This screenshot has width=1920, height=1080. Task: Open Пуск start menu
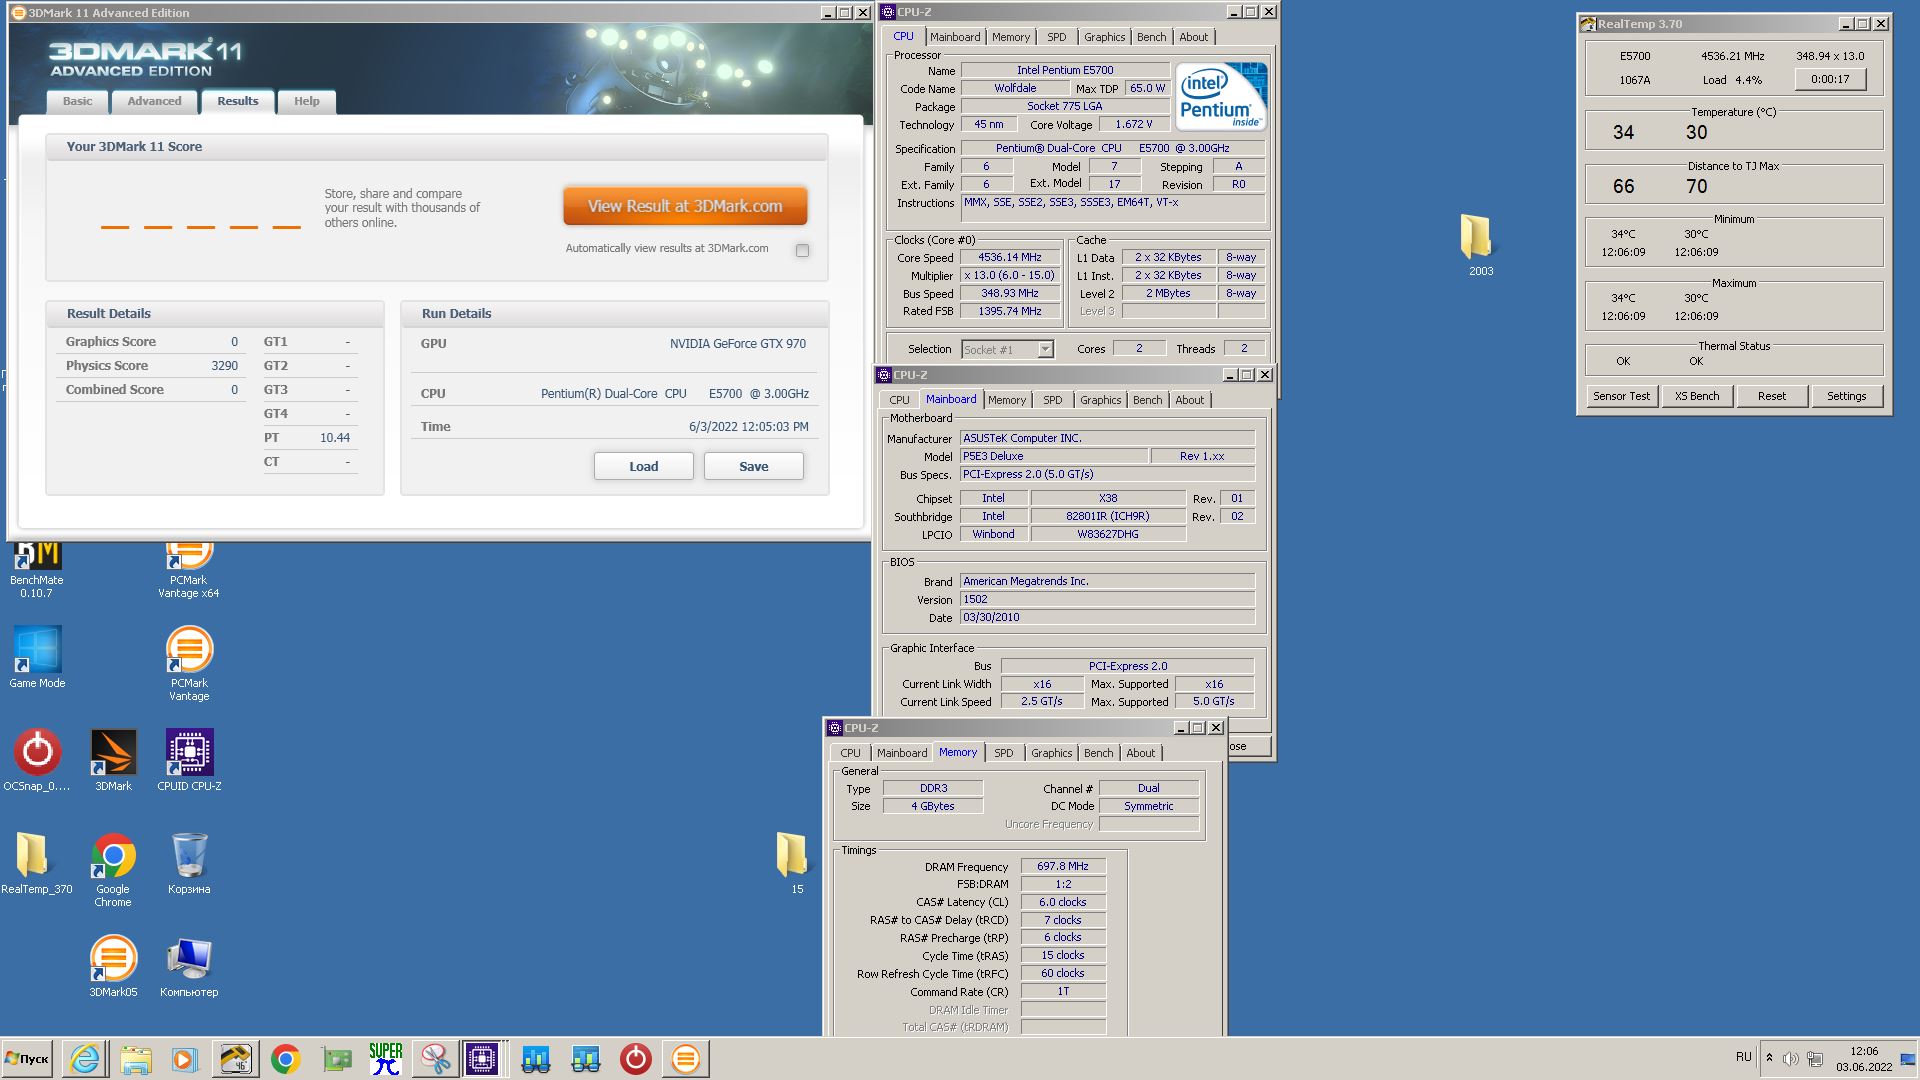point(27,1059)
